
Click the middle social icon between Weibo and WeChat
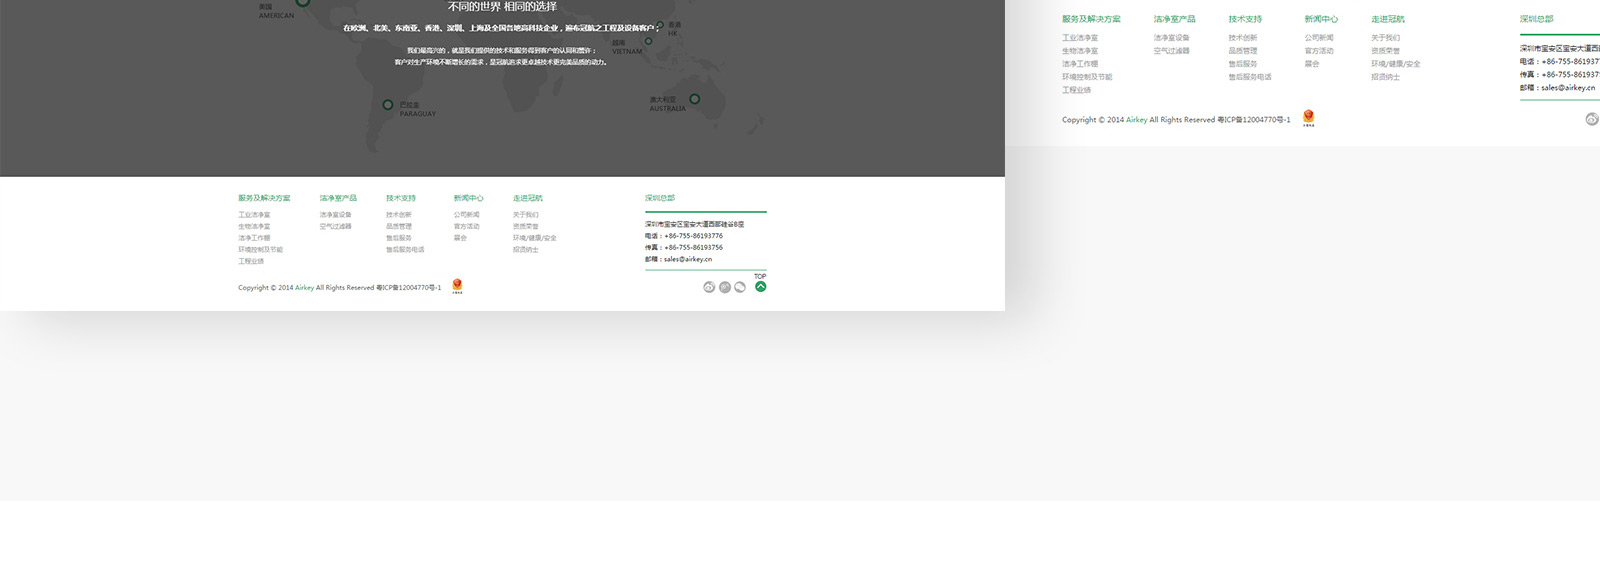pyautogui.click(x=725, y=287)
